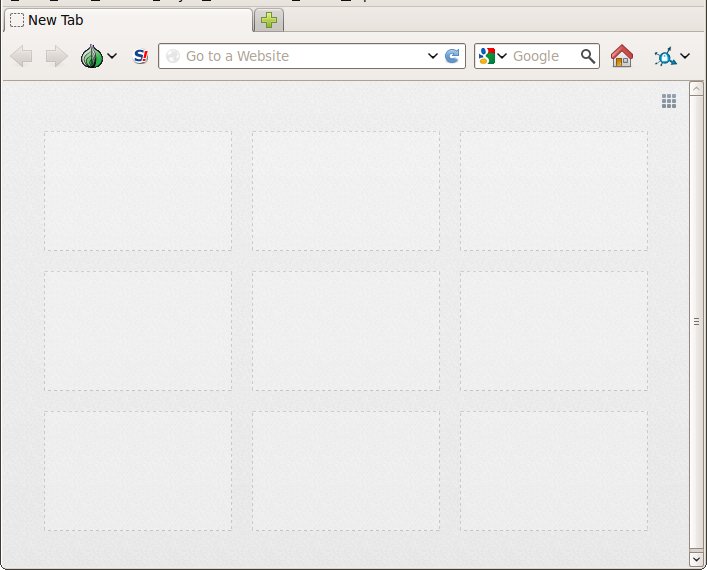The width and height of the screenshot is (707, 570).
Task: Click the Google search input box
Action: coord(543,56)
